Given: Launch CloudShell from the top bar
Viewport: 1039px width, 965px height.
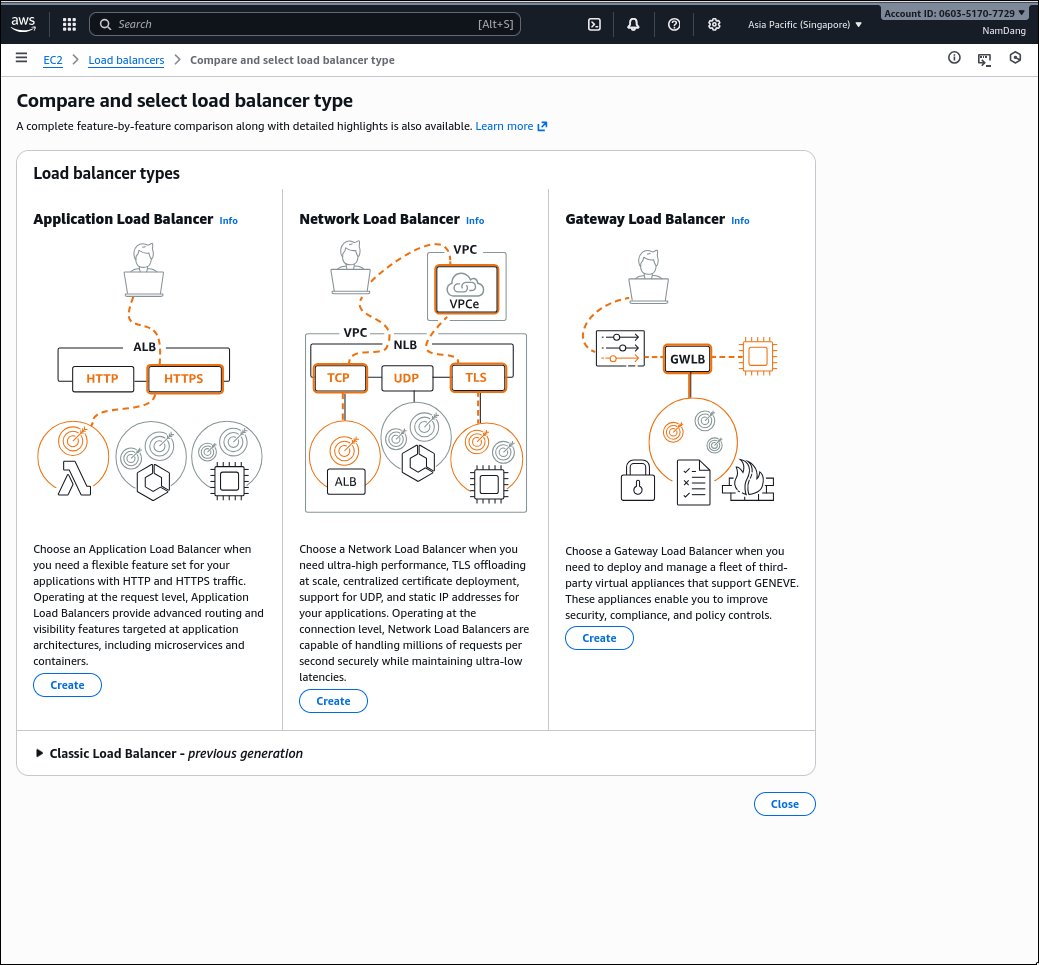Looking at the screenshot, I should pyautogui.click(x=594, y=24).
